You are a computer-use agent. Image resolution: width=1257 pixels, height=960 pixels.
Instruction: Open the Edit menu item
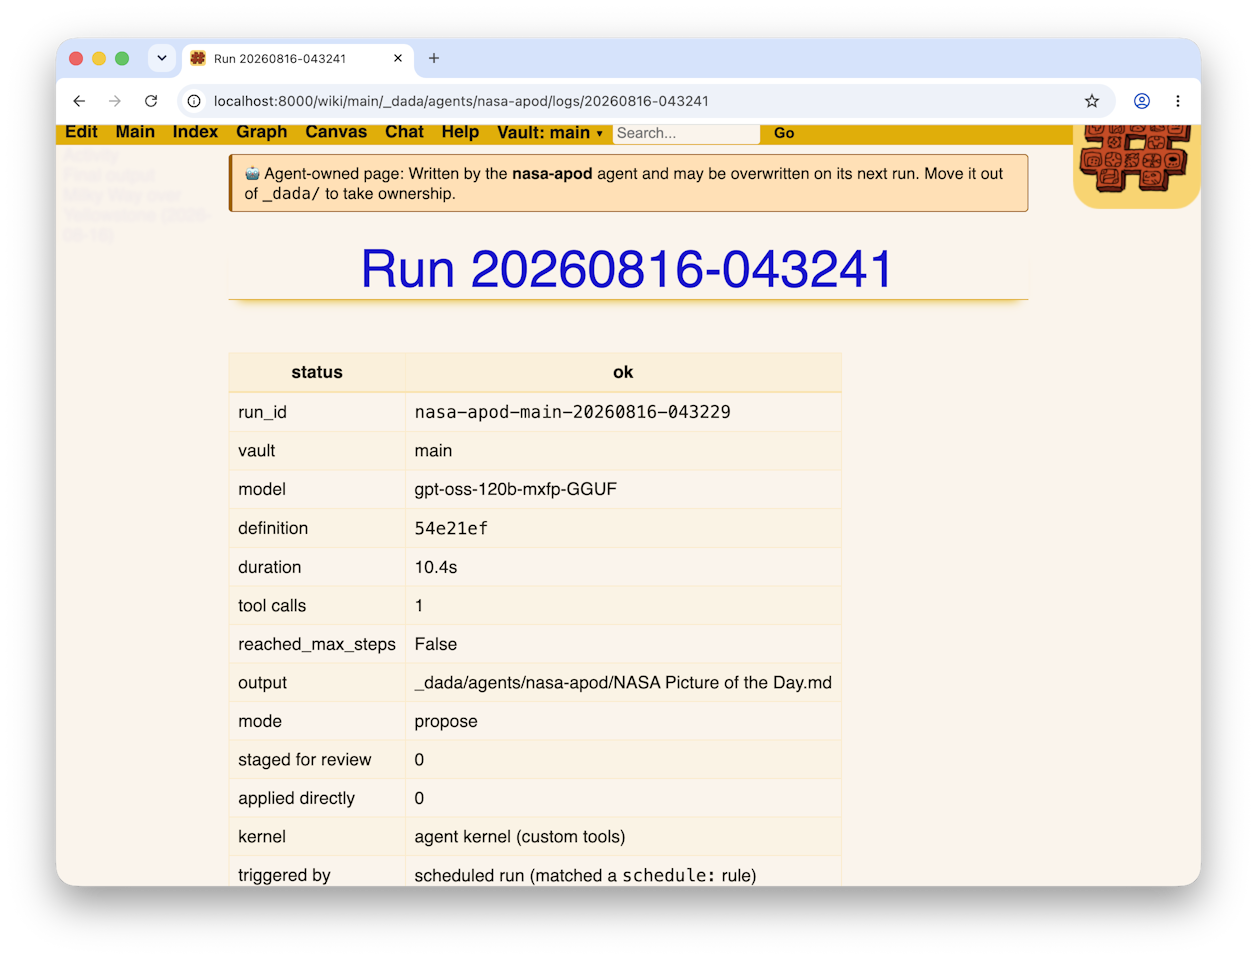(81, 132)
